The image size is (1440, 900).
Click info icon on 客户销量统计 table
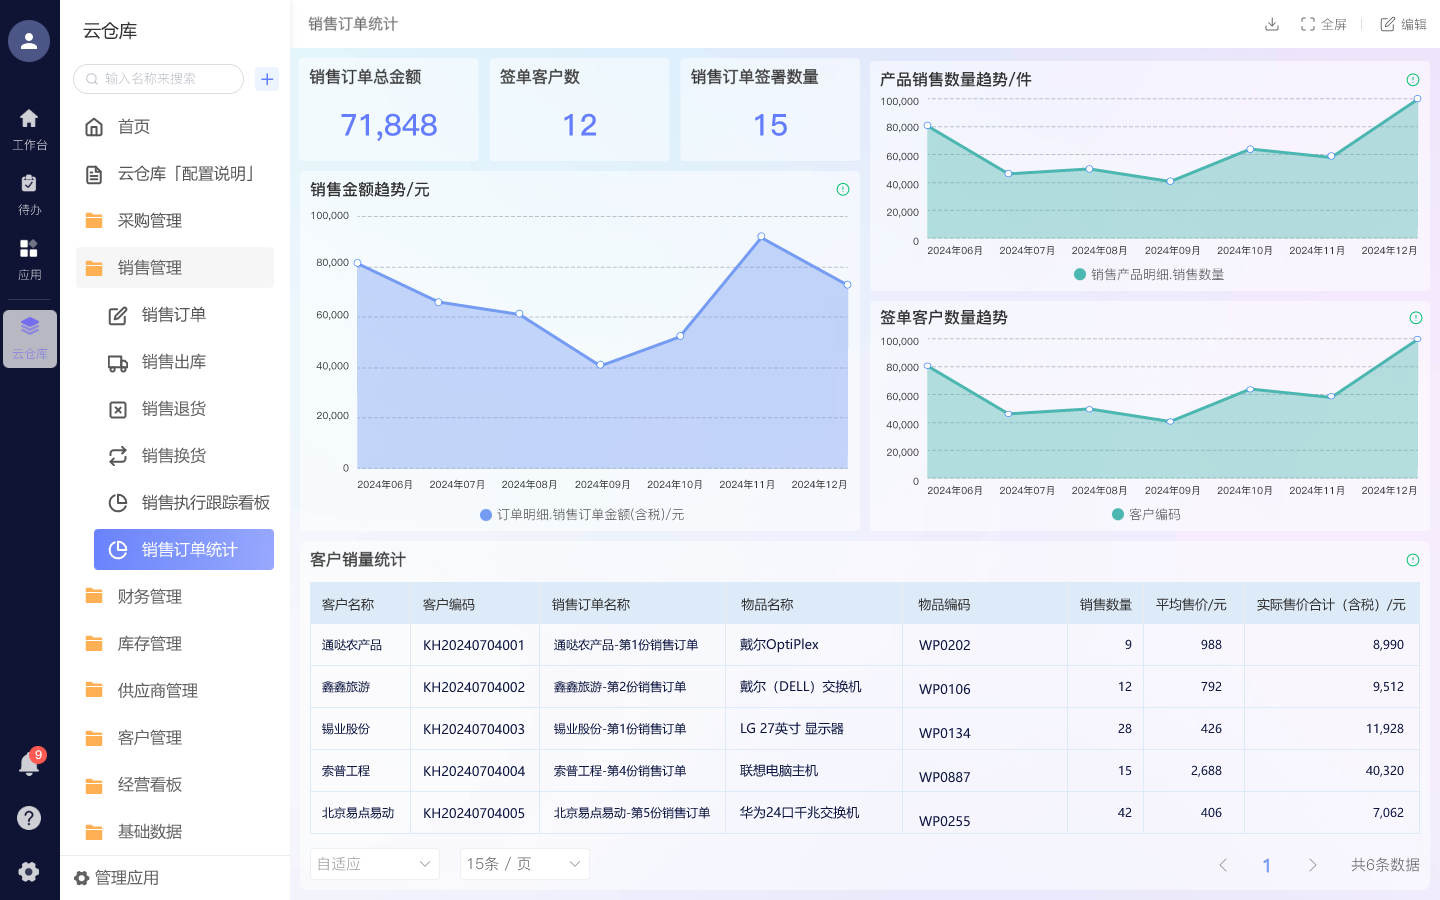(1413, 560)
